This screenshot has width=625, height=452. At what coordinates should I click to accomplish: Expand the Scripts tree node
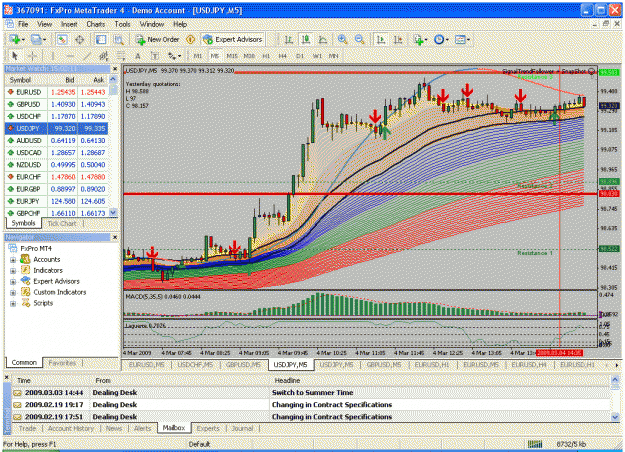(x=13, y=303)
